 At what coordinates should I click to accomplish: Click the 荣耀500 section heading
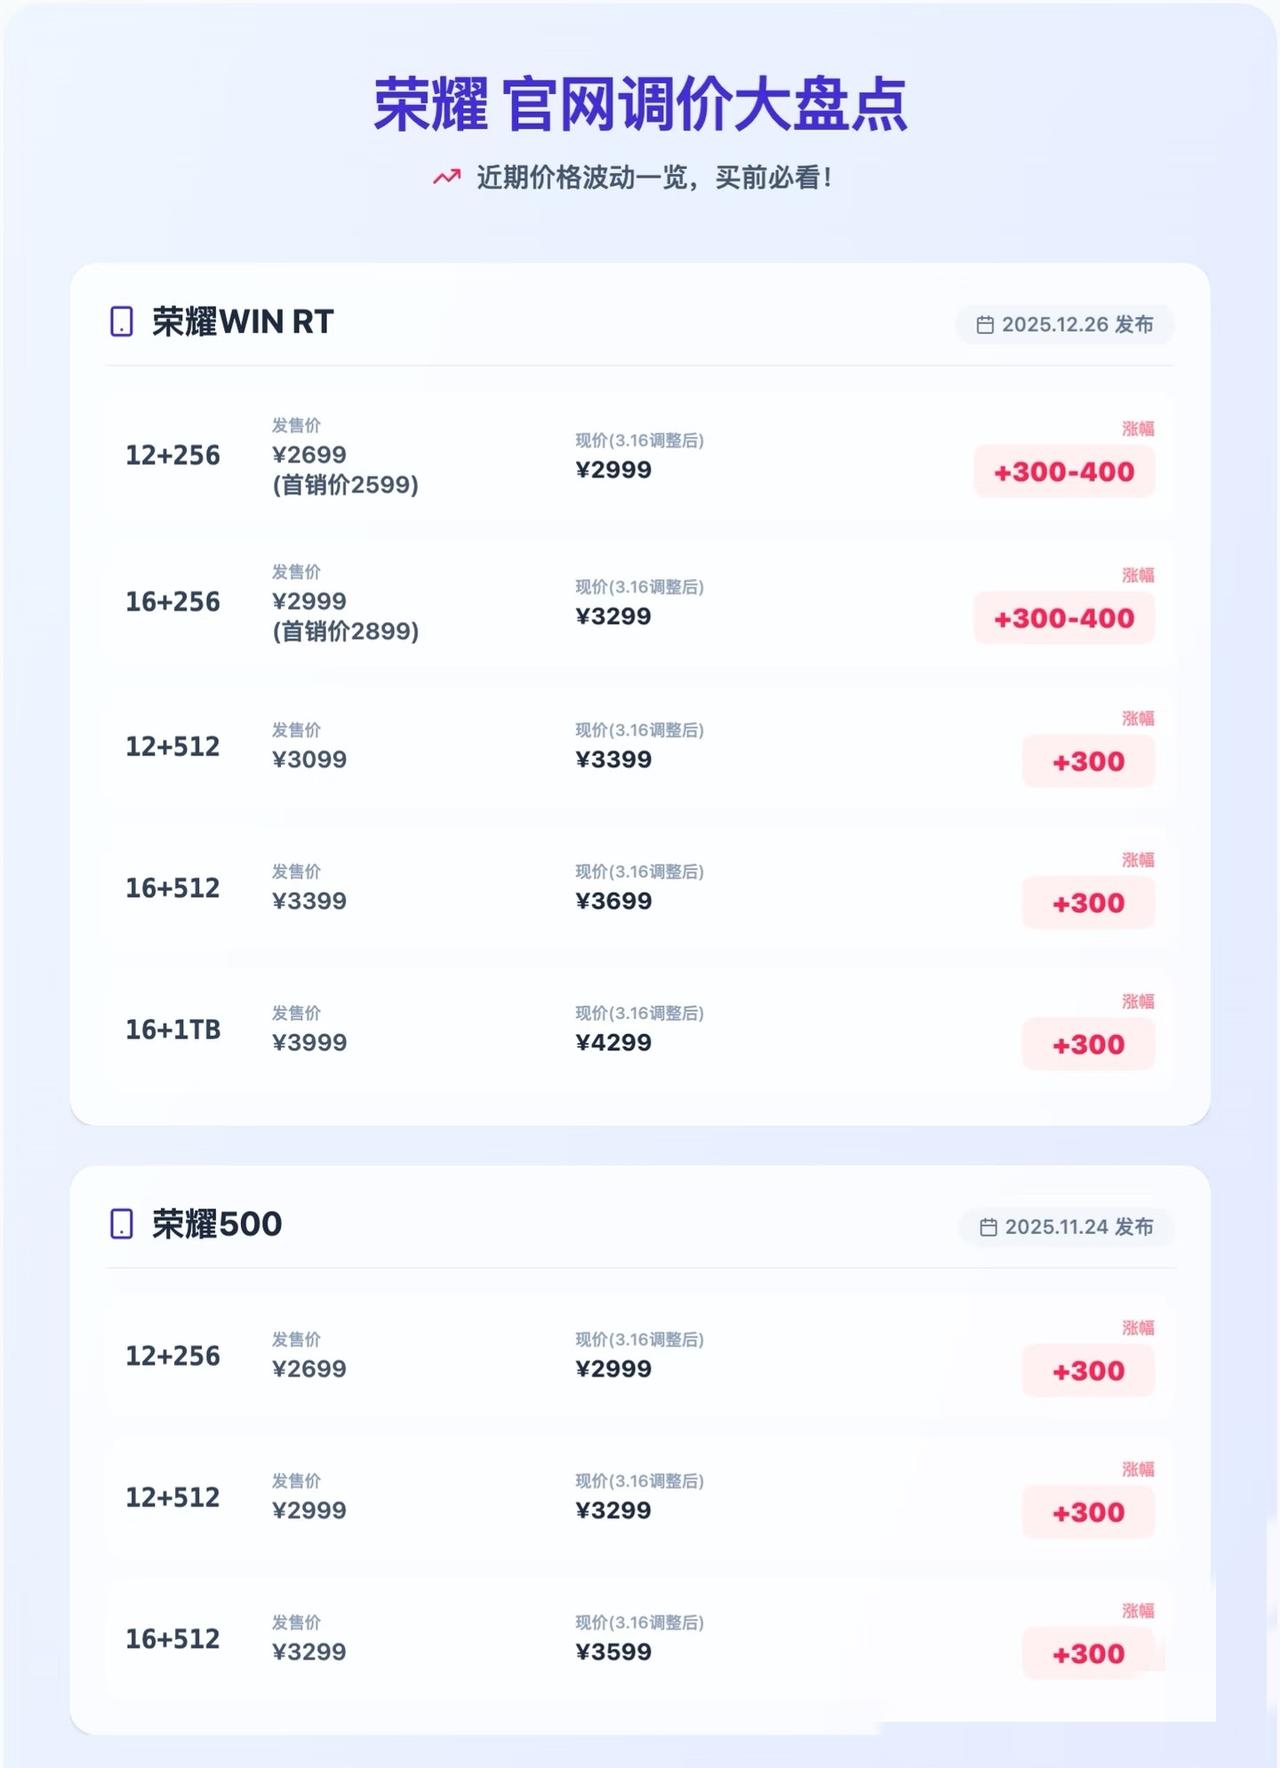point(217,1224)
